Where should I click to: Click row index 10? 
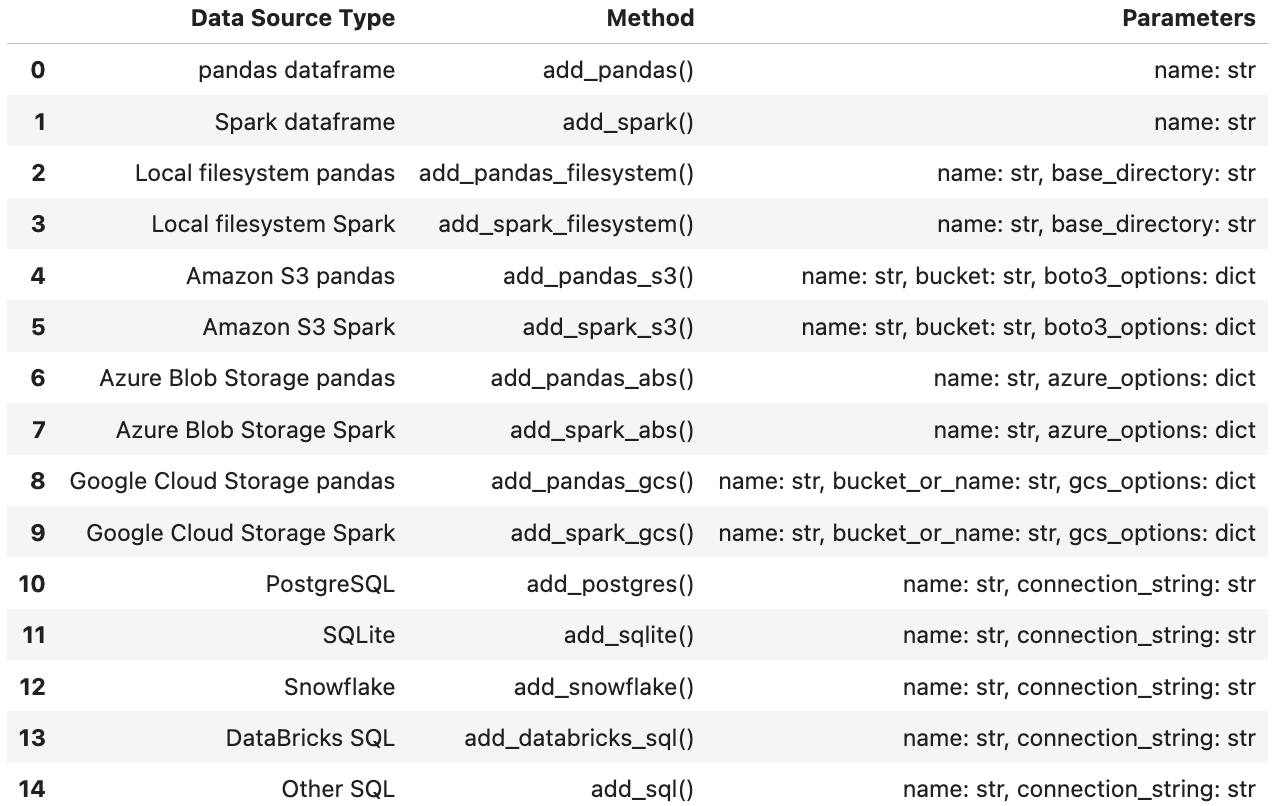click(x=32, y=584)
